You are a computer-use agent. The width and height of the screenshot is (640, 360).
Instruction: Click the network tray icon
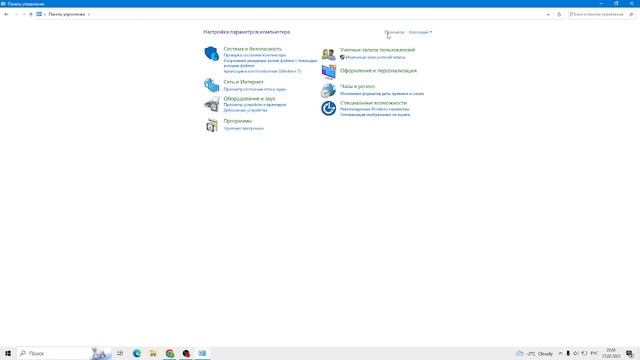click(584, 353)
